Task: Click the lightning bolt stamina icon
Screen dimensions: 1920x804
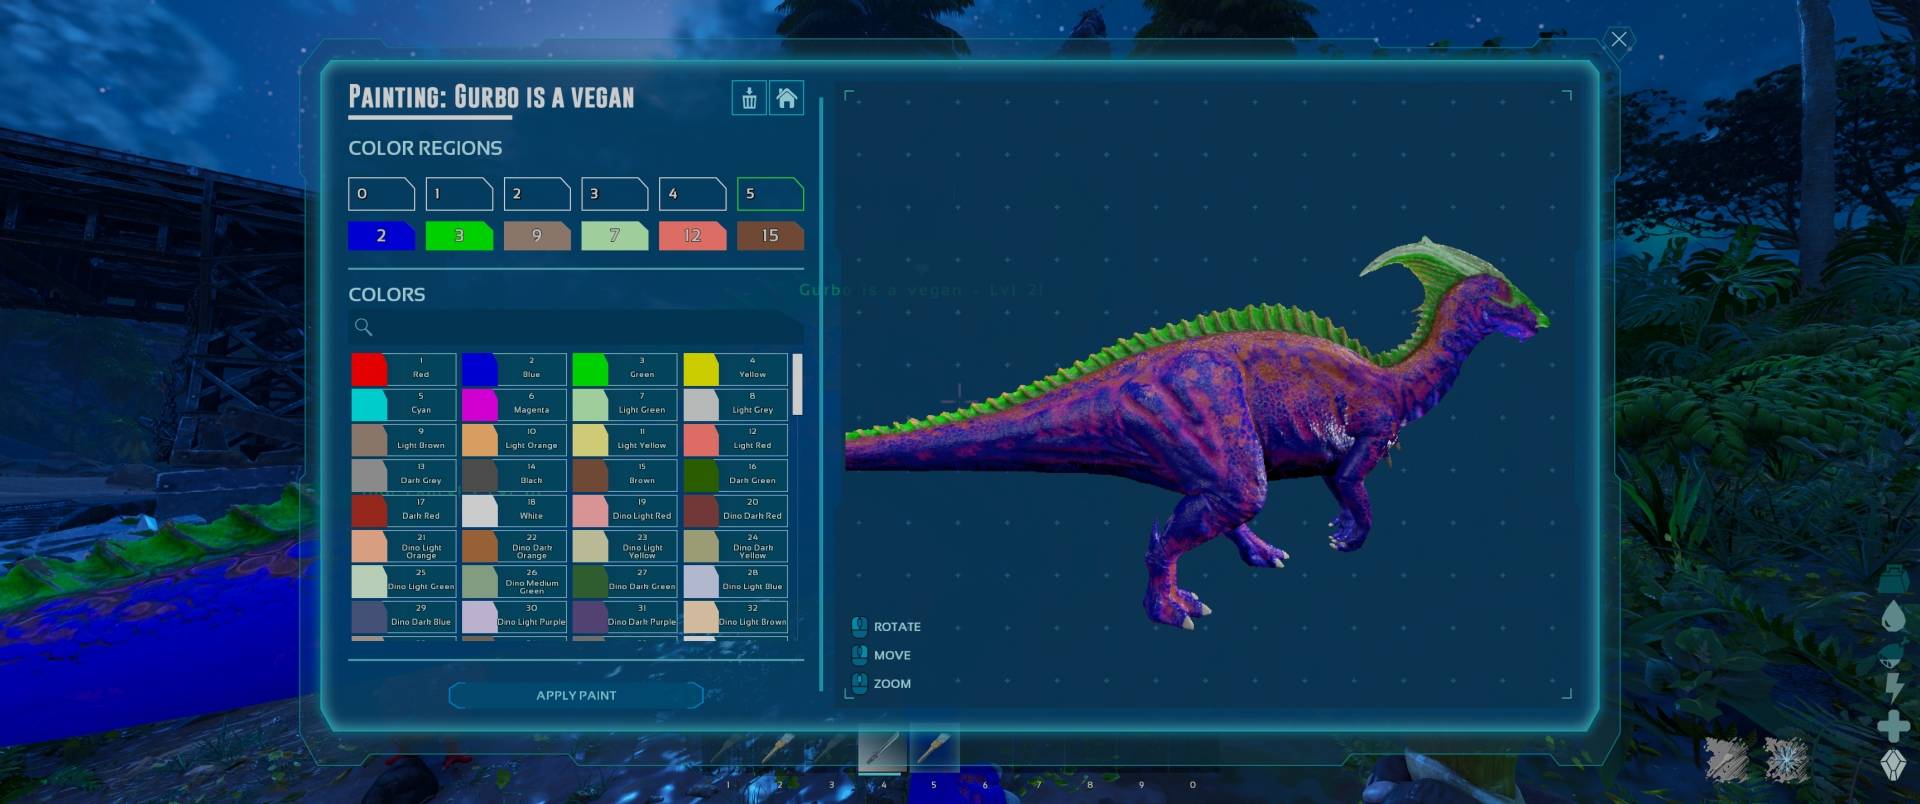Action: (x=1893, y=687)
